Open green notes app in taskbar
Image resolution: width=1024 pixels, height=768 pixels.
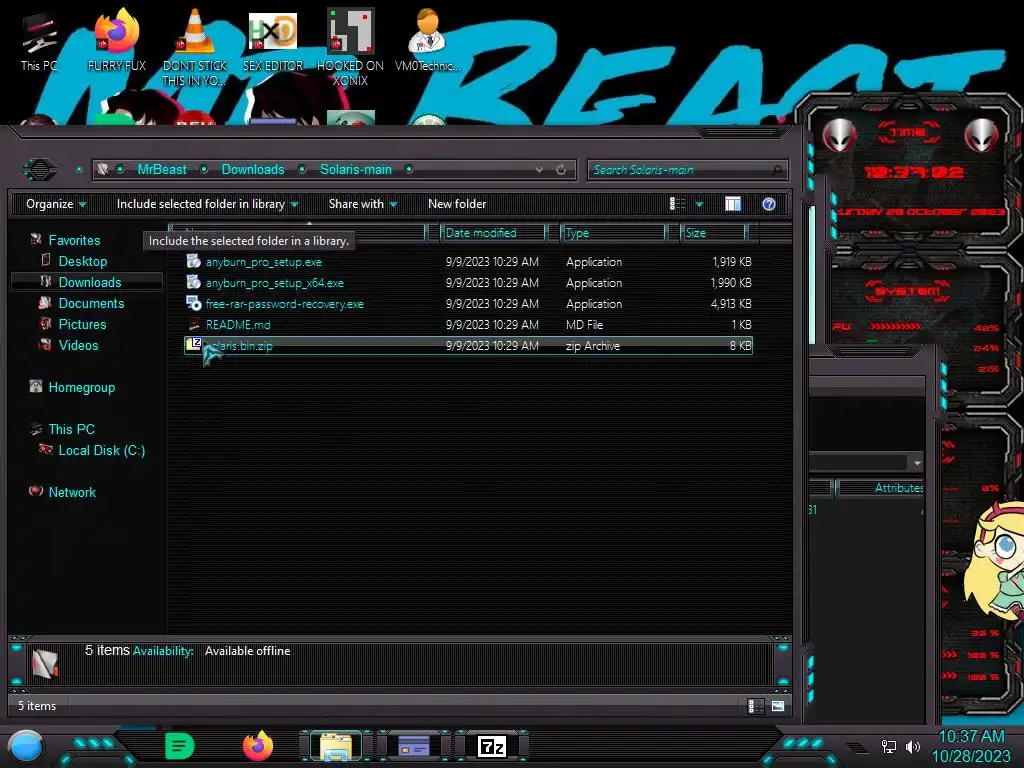(x=180, y=746)
